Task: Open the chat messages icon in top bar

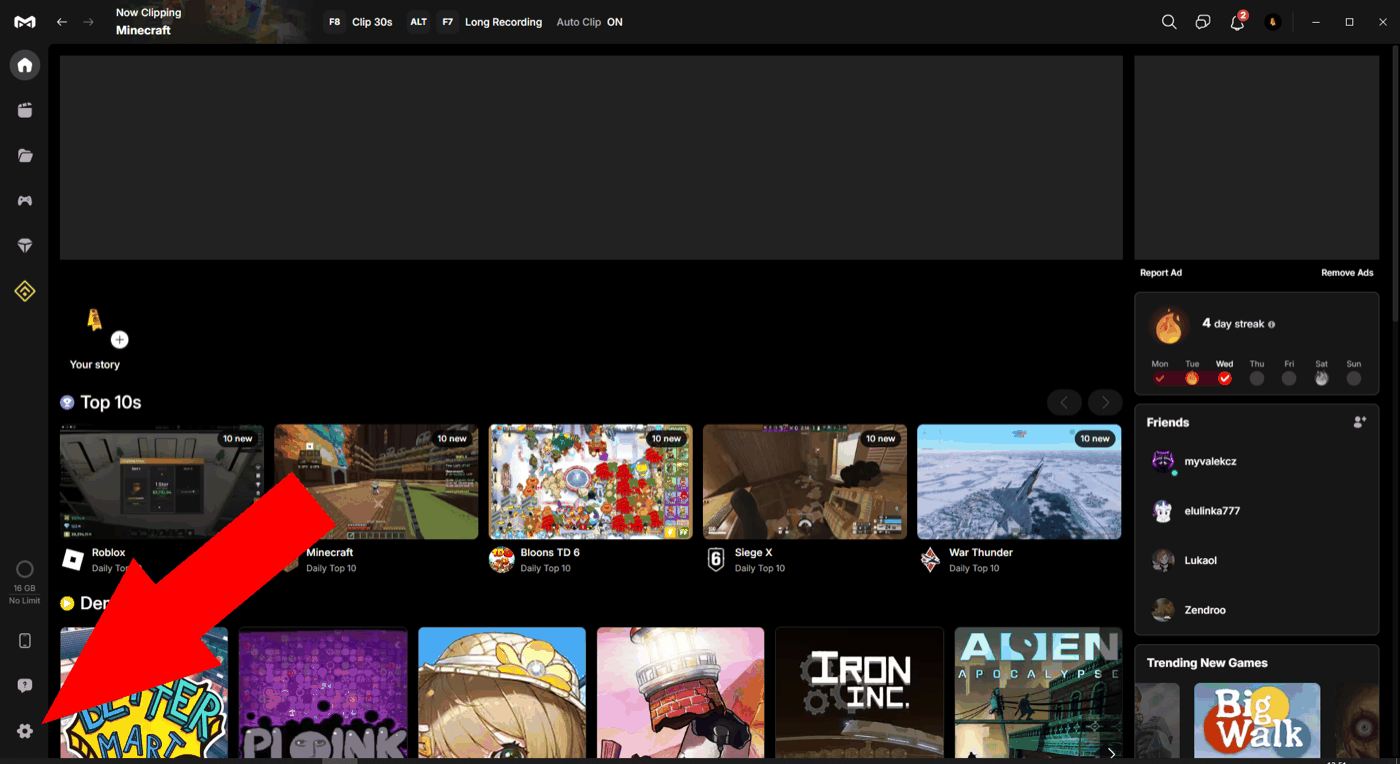Action: pyautogui.click(x=1203, y=22)
